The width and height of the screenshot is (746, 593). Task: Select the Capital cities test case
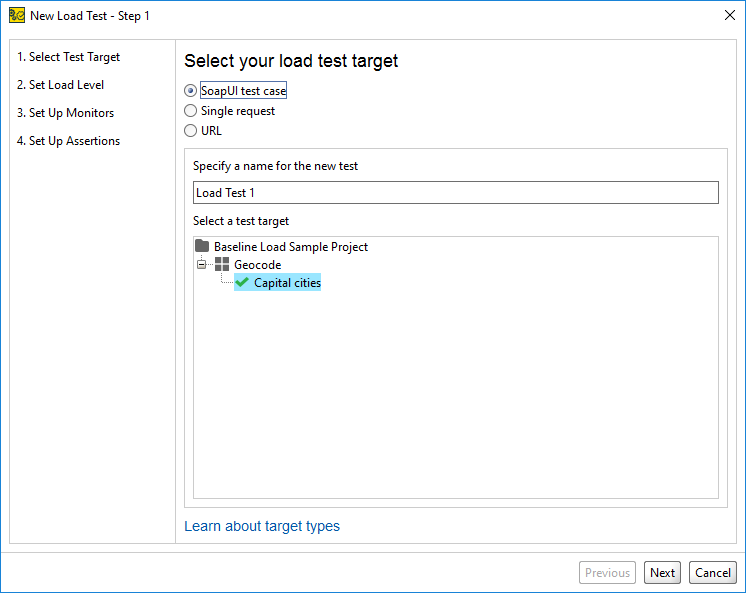pyautogui.click(x=287, y=283)
